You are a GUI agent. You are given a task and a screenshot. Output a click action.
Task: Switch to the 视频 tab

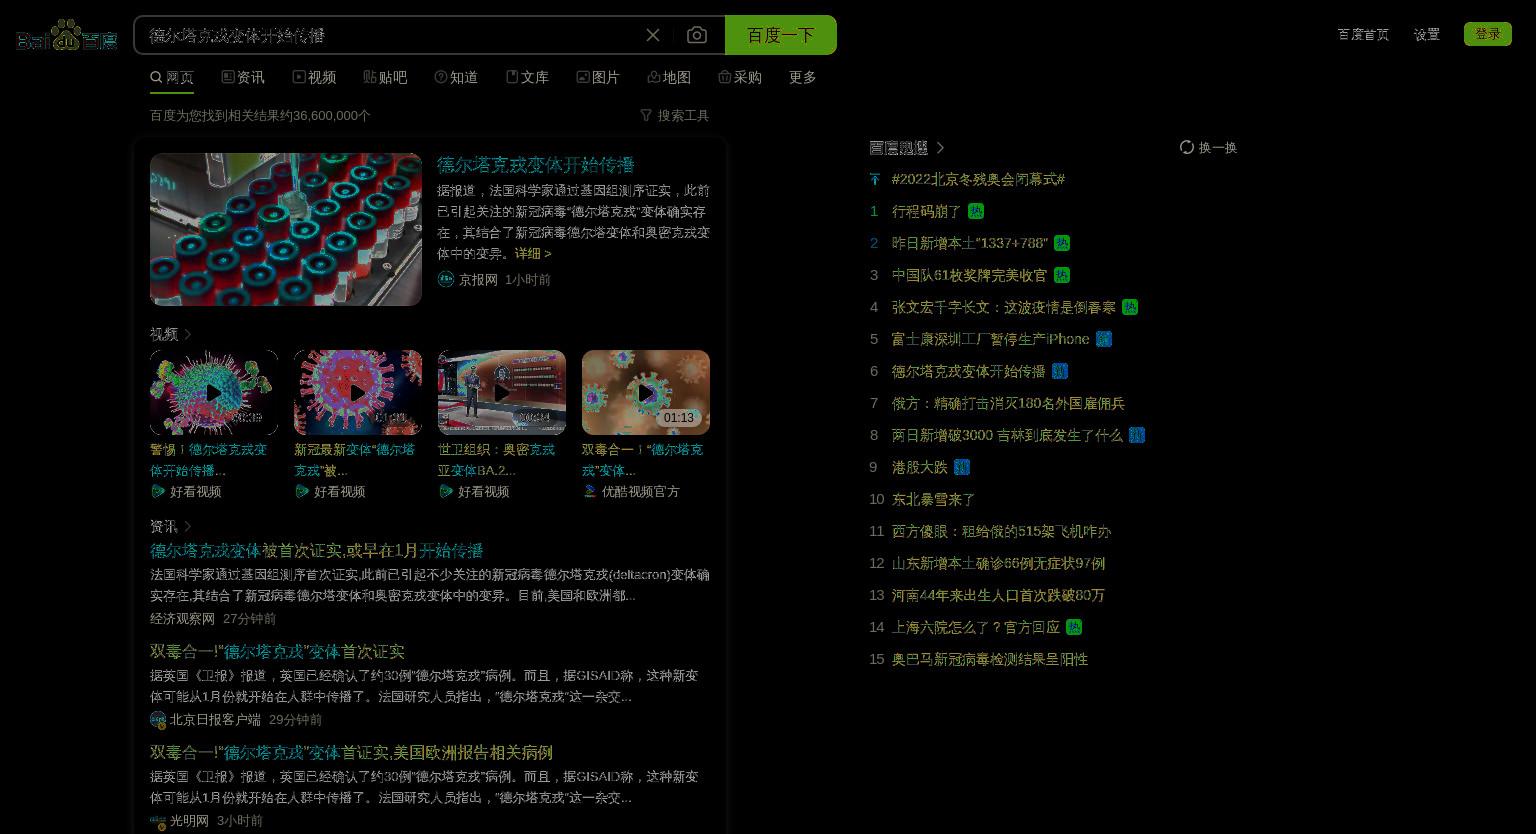pos(314,77)
